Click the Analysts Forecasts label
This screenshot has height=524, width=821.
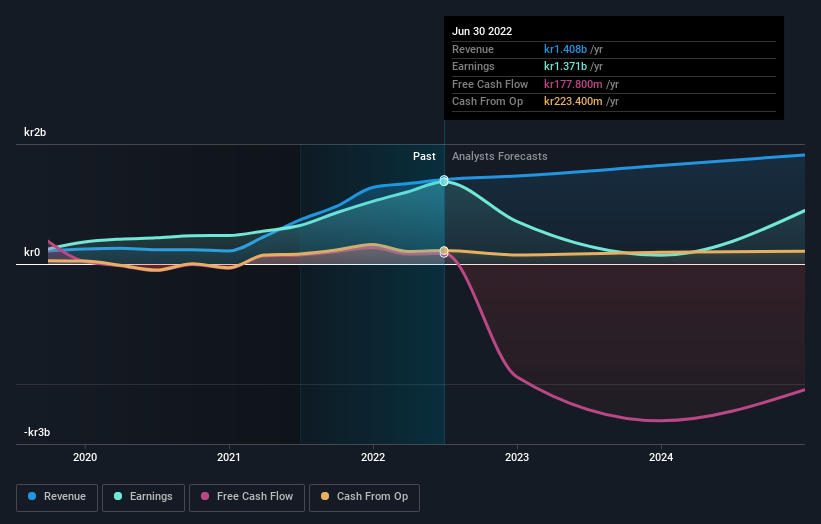500,157
